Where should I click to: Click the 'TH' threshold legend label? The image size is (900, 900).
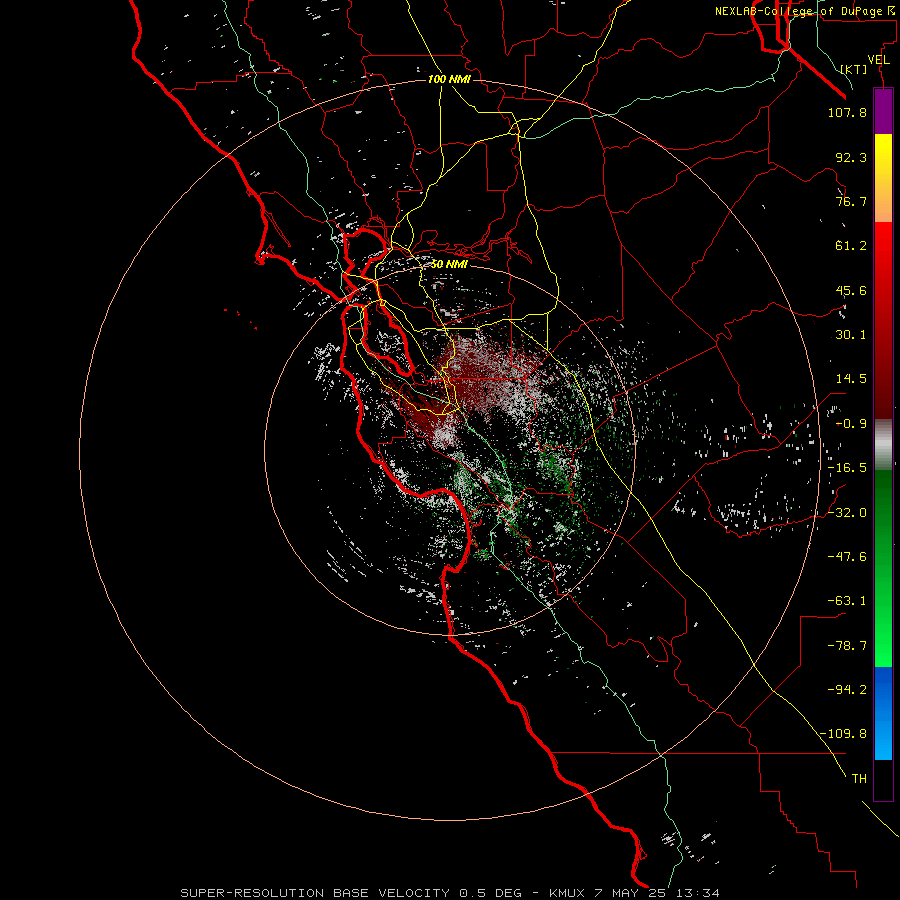(859, 778)
